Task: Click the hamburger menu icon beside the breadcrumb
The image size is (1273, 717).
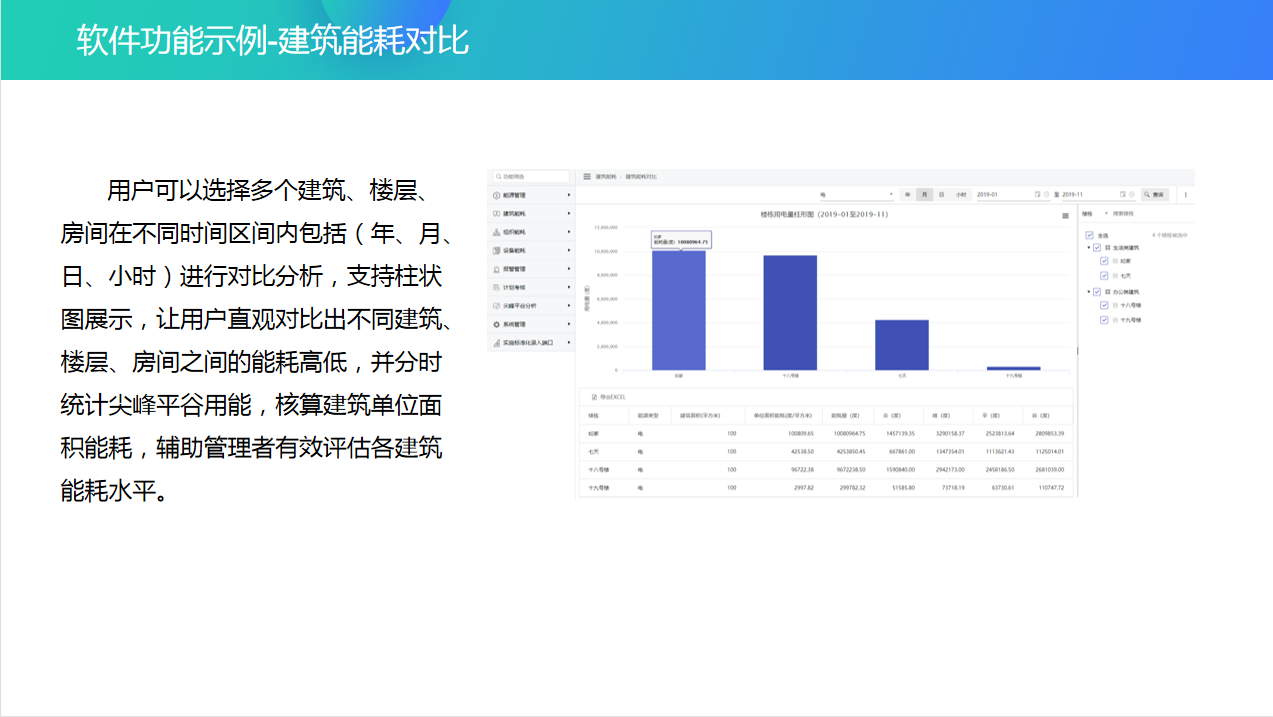Action: [x=587, y=176]
